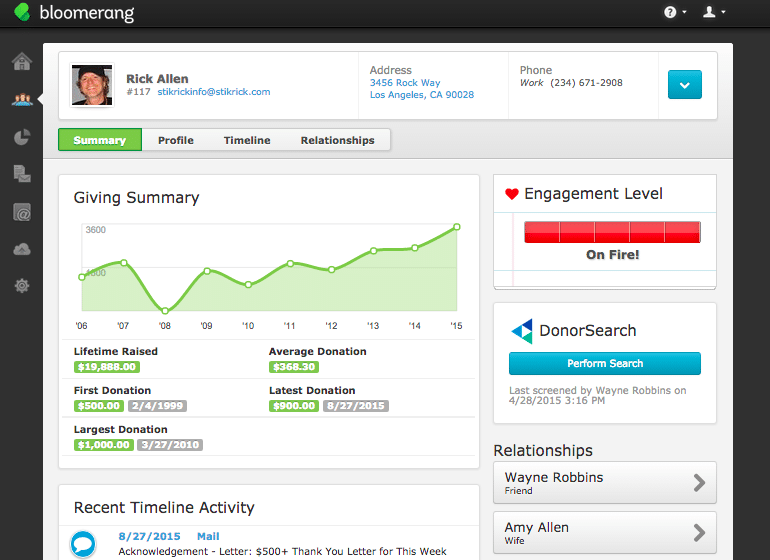Click the stikrickinfo@stikrick.com email link
Viewport: 770px width, 560px height.
click(x=214, y=92)
